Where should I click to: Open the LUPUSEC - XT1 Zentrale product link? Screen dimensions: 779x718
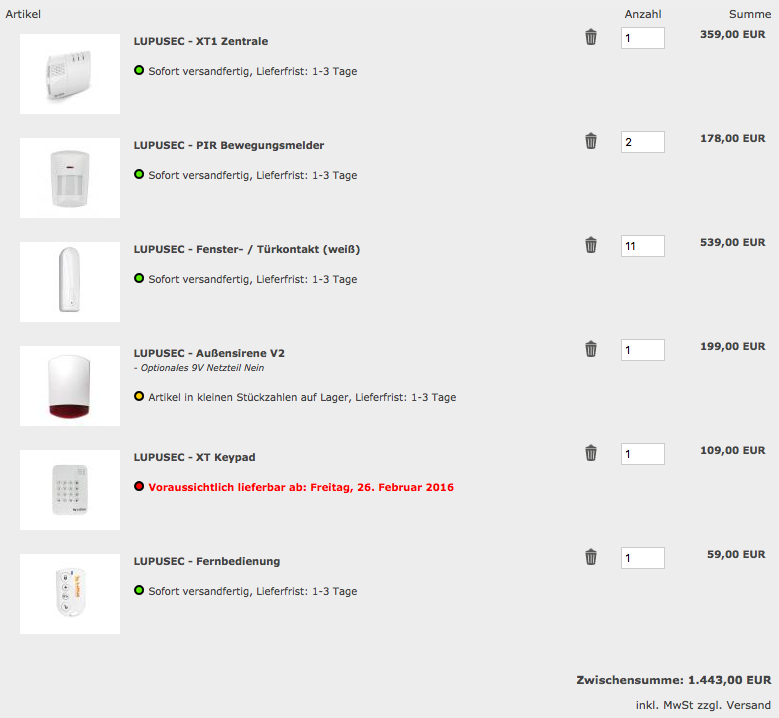point(201,41)
